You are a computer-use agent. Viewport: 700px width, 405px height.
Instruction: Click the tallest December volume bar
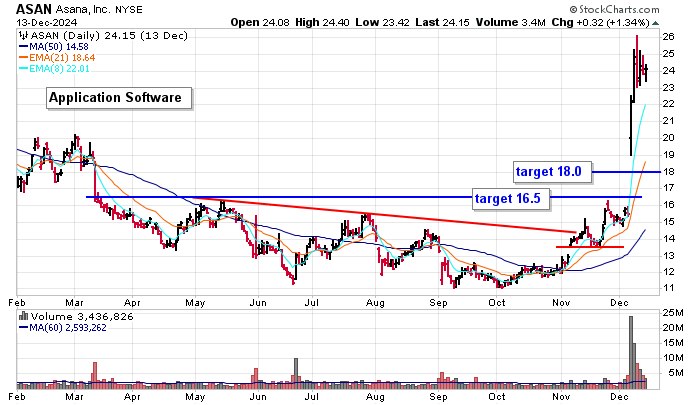(x=631, y=352)
